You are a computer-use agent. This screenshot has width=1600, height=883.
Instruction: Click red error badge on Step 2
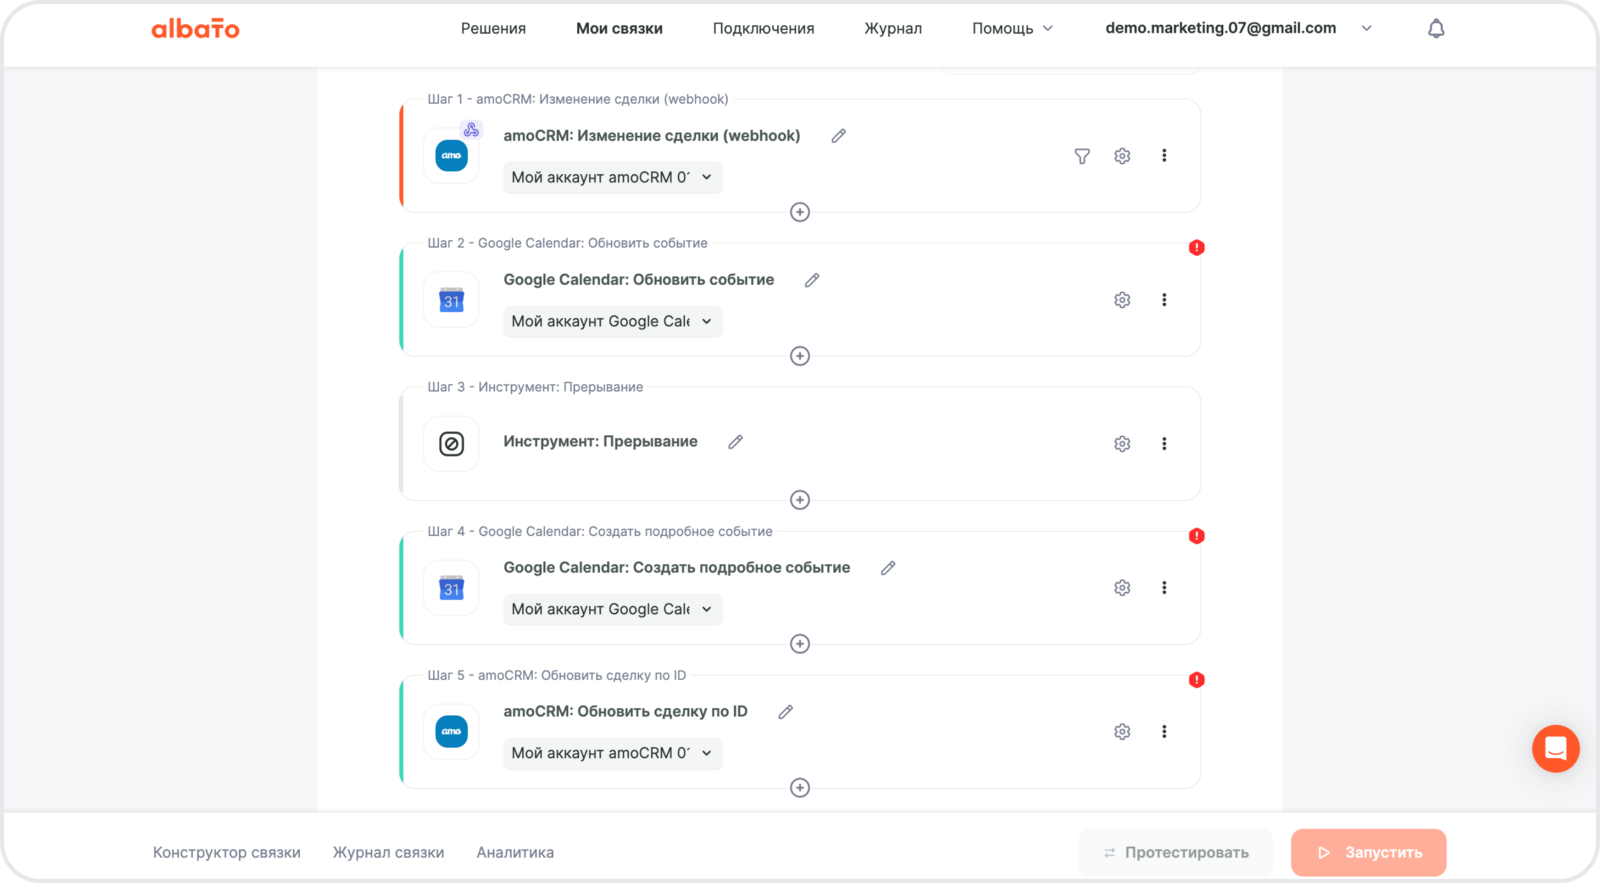[x=1196, y=248]
